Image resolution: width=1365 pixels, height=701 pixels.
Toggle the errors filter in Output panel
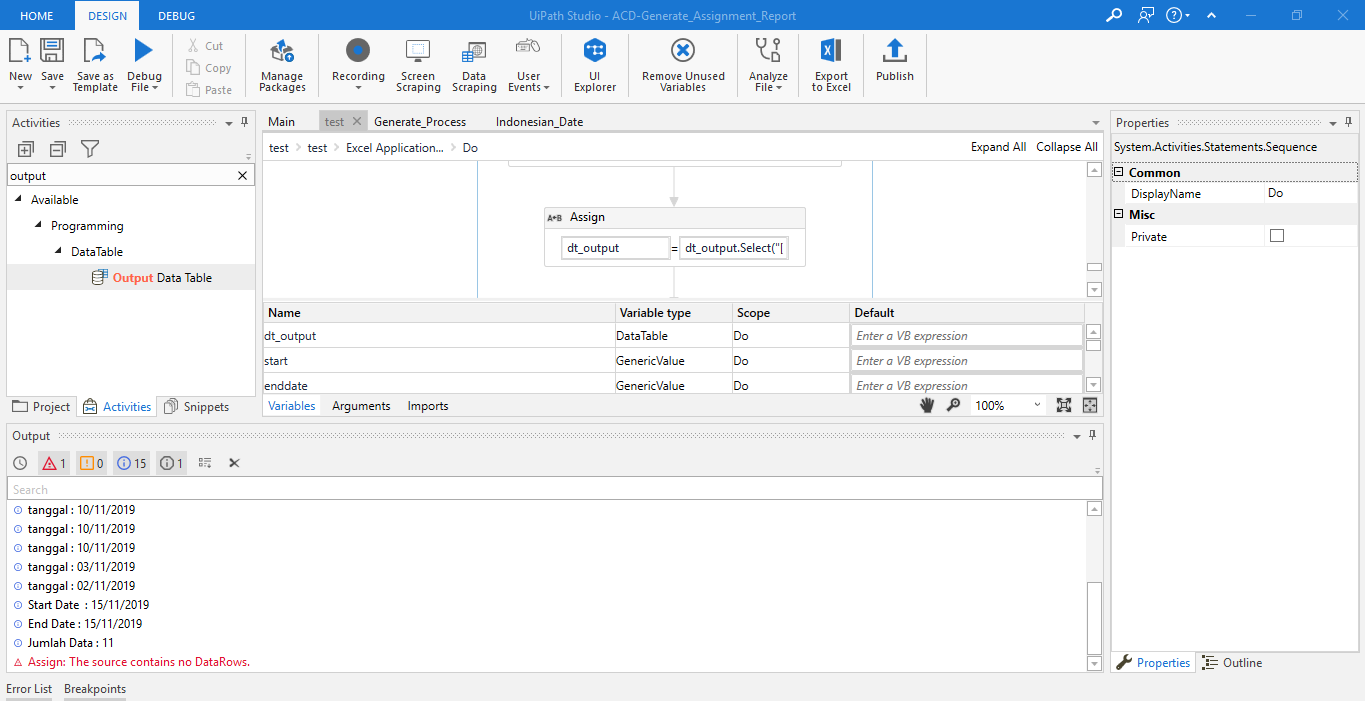(54, 463)
